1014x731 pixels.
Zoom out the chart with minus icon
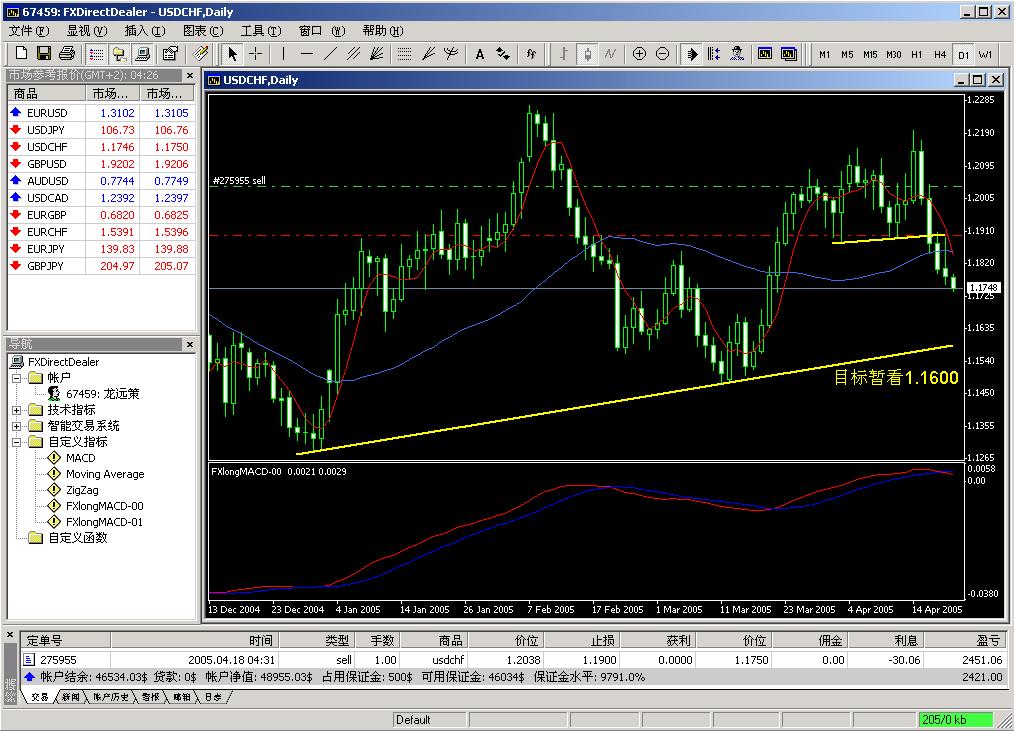coord(662,54)
